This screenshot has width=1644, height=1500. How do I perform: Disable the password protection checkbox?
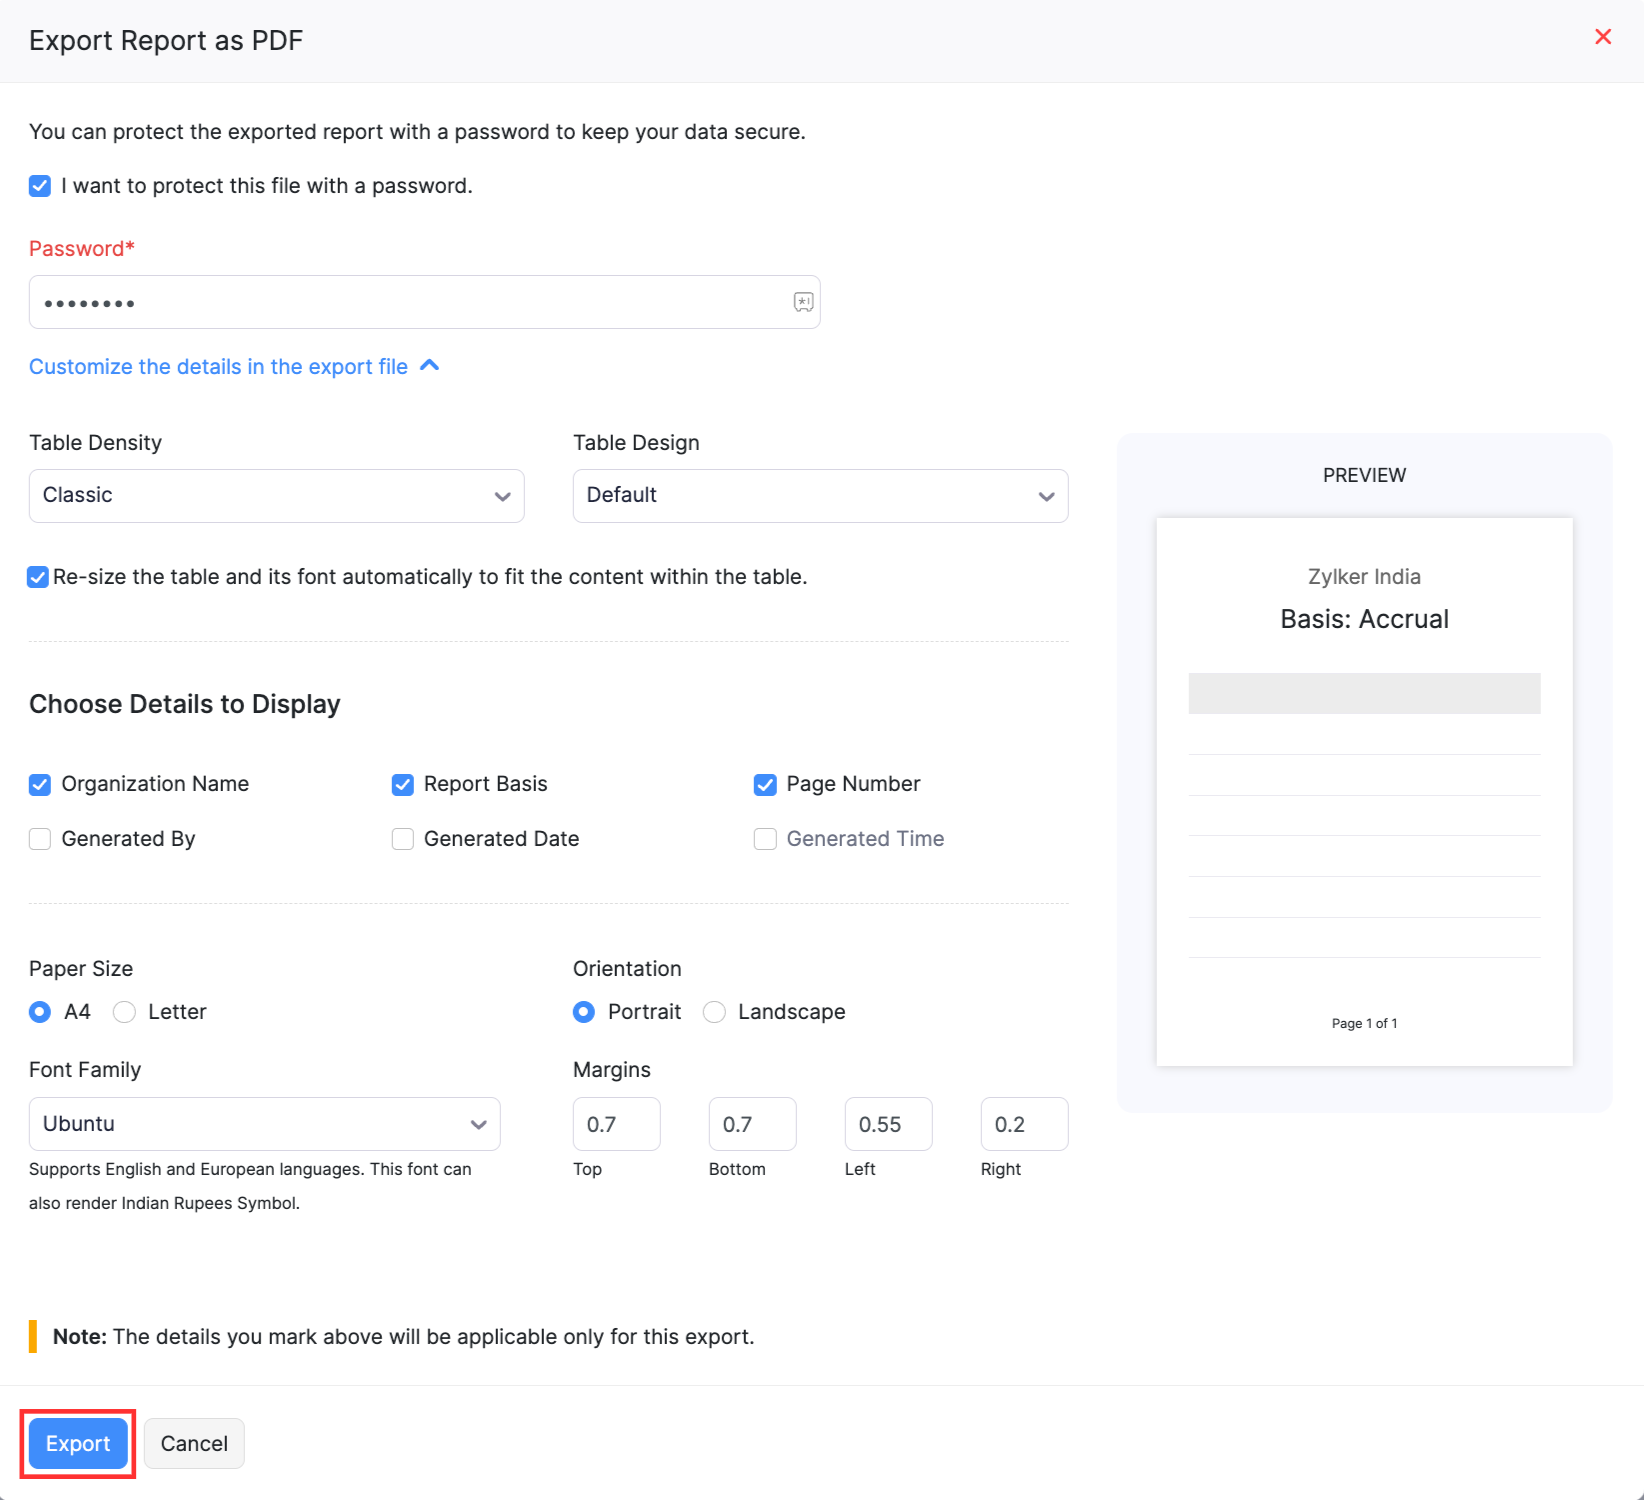[x=39, y=186]
